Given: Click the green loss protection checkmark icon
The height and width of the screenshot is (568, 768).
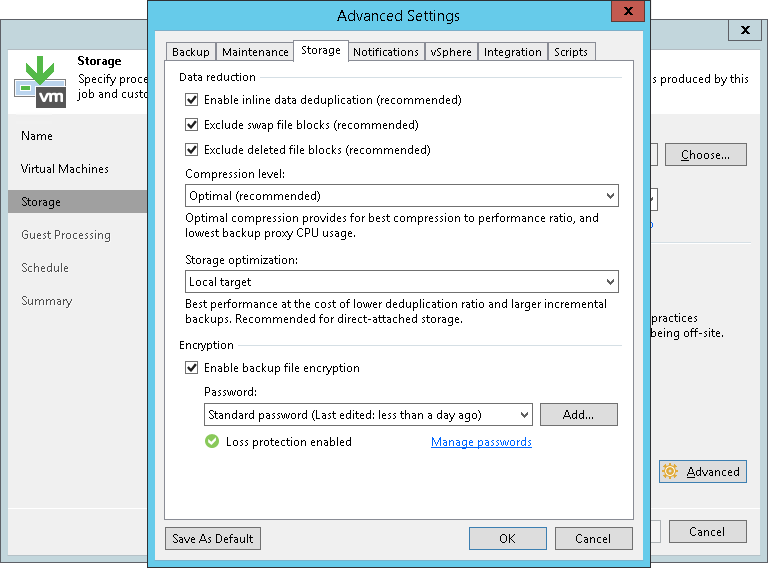Looking at the screenshot, I should [212, 441].
